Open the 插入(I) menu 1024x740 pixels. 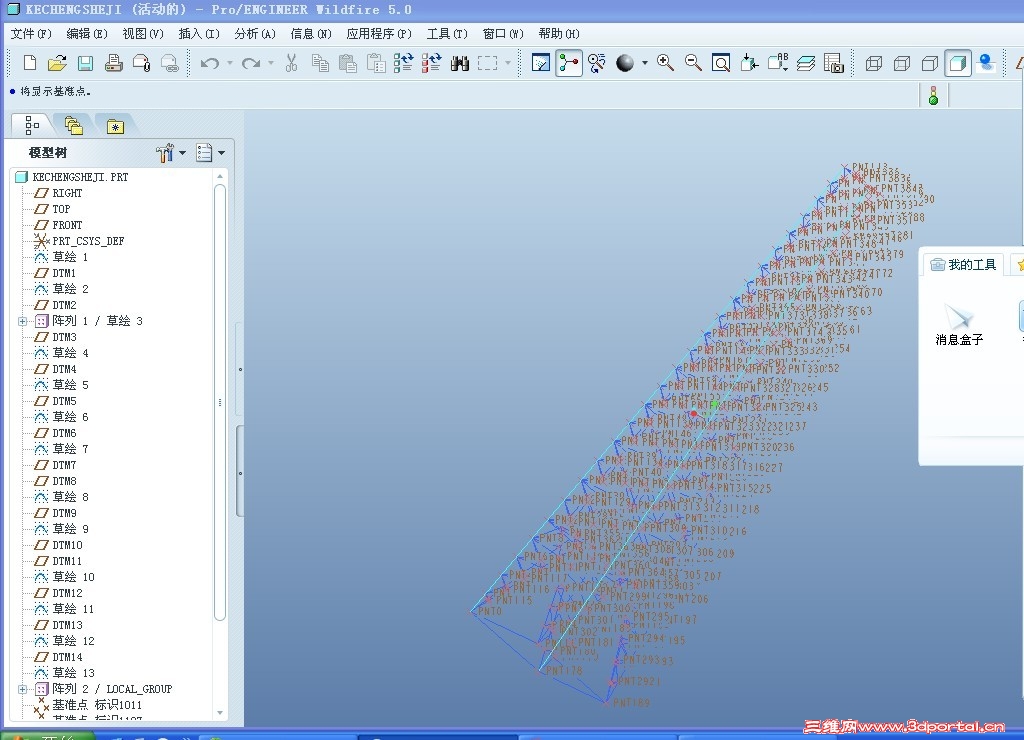pyautogui.click(x=199, y=34)
